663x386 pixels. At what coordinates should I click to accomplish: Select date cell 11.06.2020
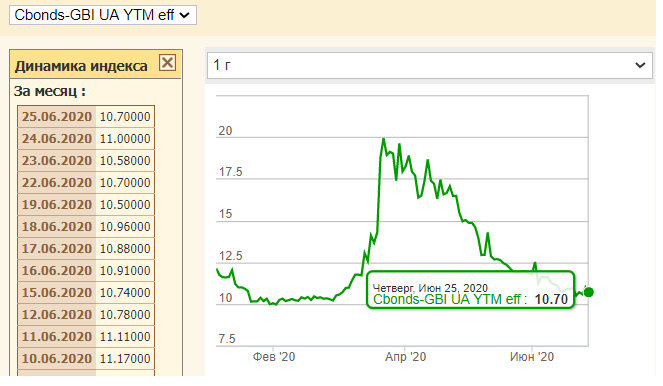[x=57, y=337]
